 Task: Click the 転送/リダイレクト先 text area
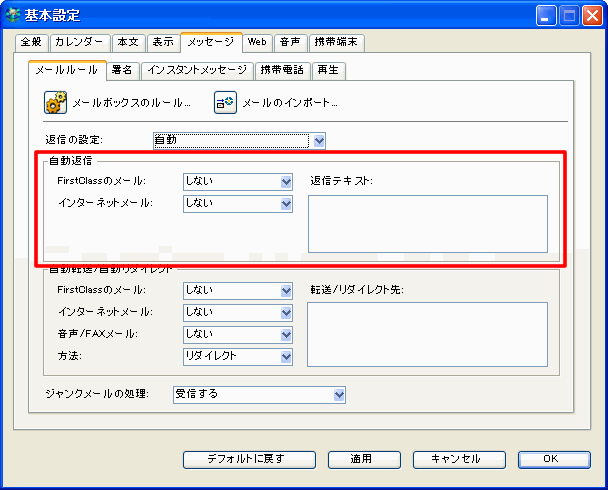427,334
